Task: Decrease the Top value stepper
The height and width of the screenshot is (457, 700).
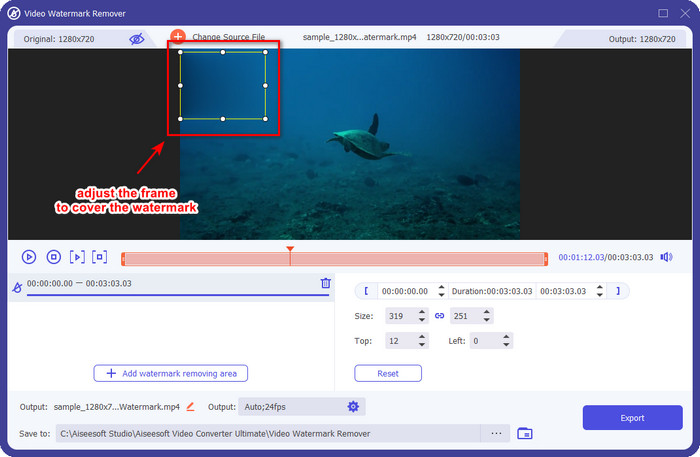Action: pyautogui.click(x=422, y=345)
